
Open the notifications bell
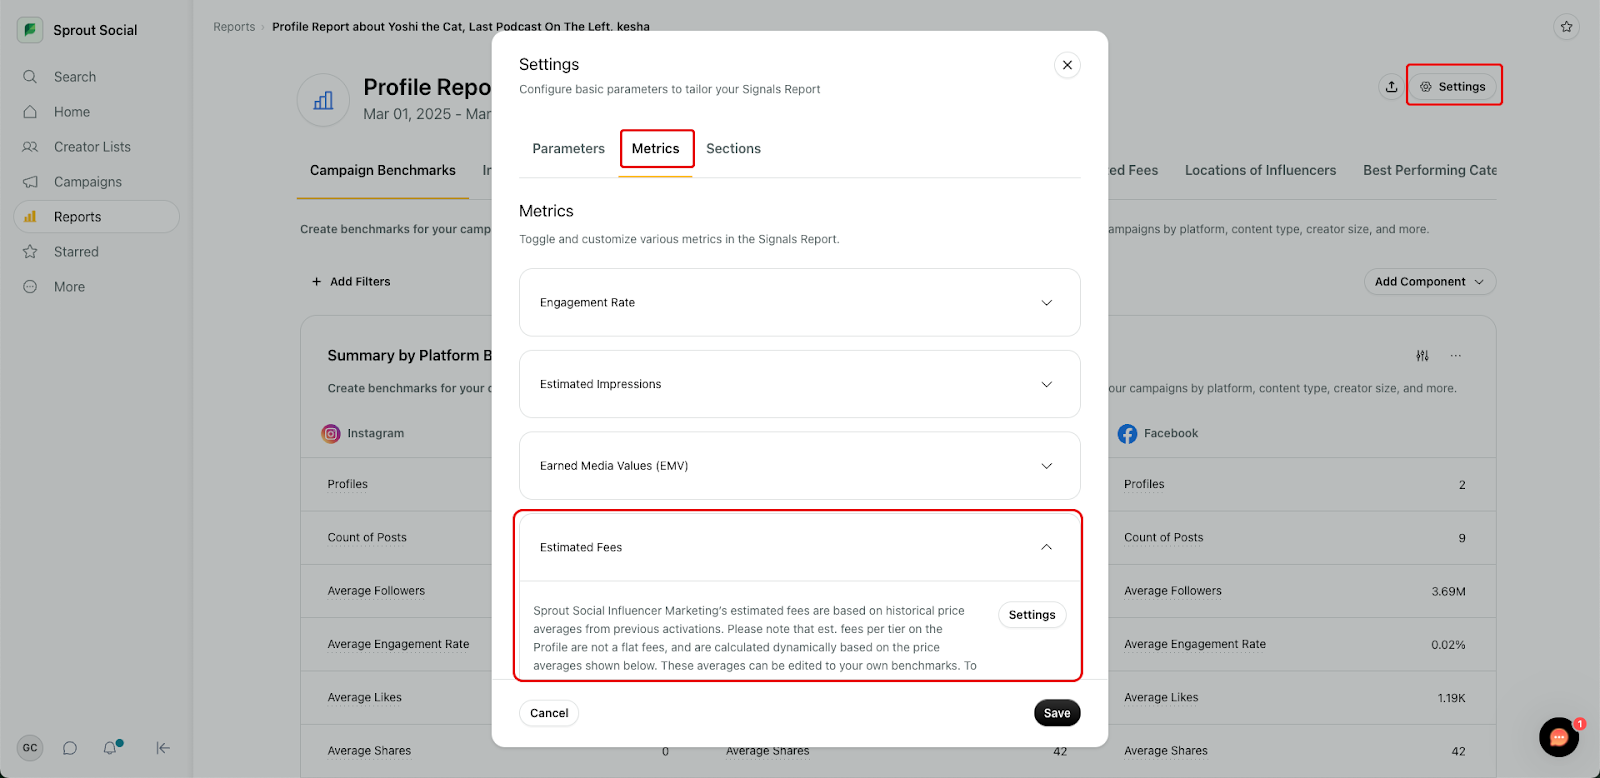(110, 748)
